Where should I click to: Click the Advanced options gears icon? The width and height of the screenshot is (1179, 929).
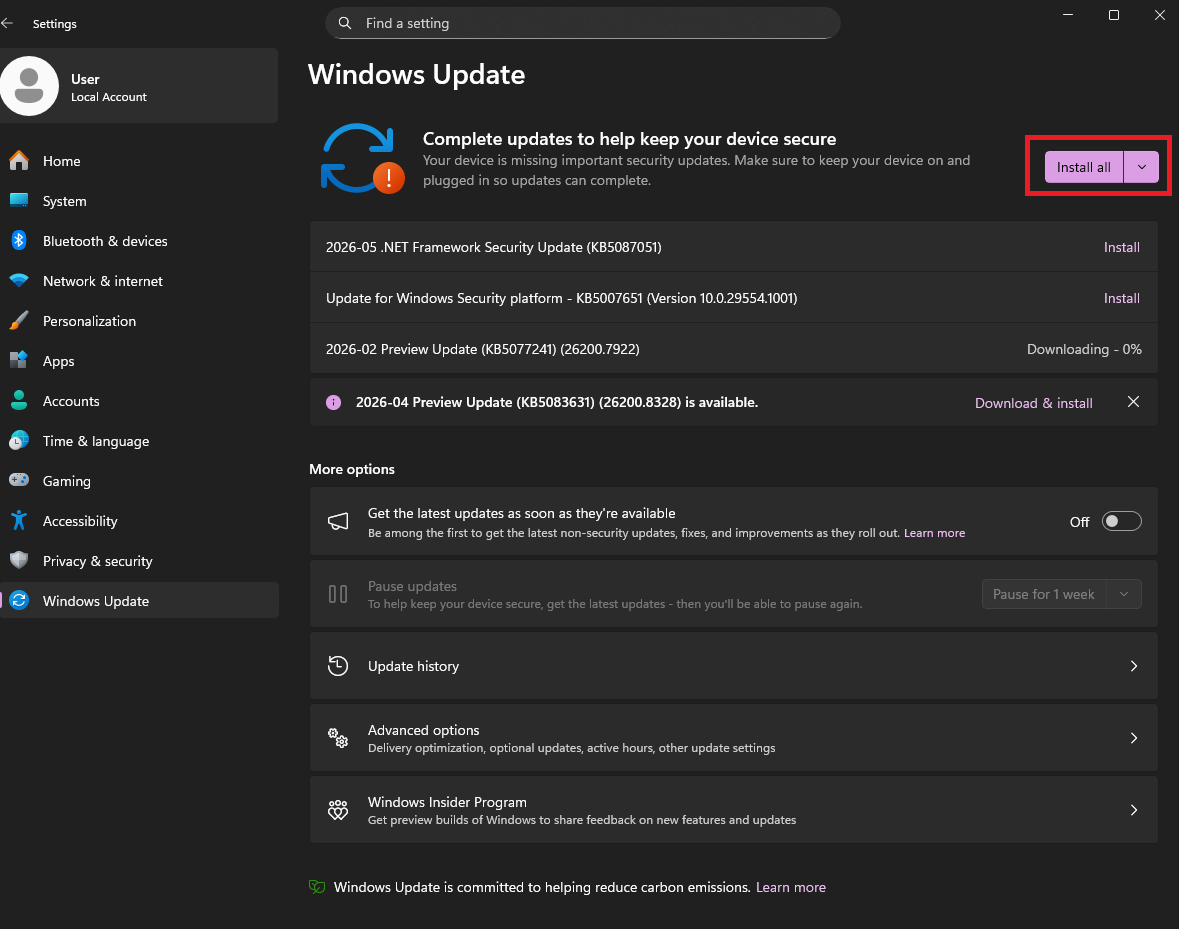coord(338,738)
